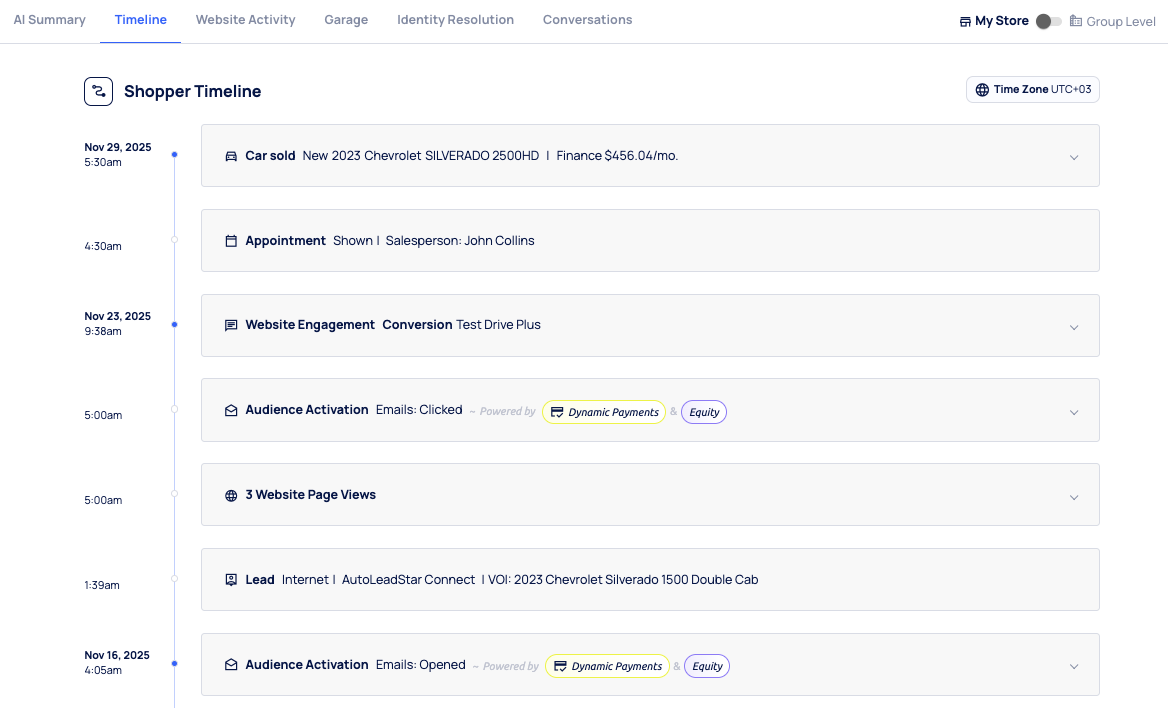Click the globe icon beside 3 Website Page Views

(231, 495)
